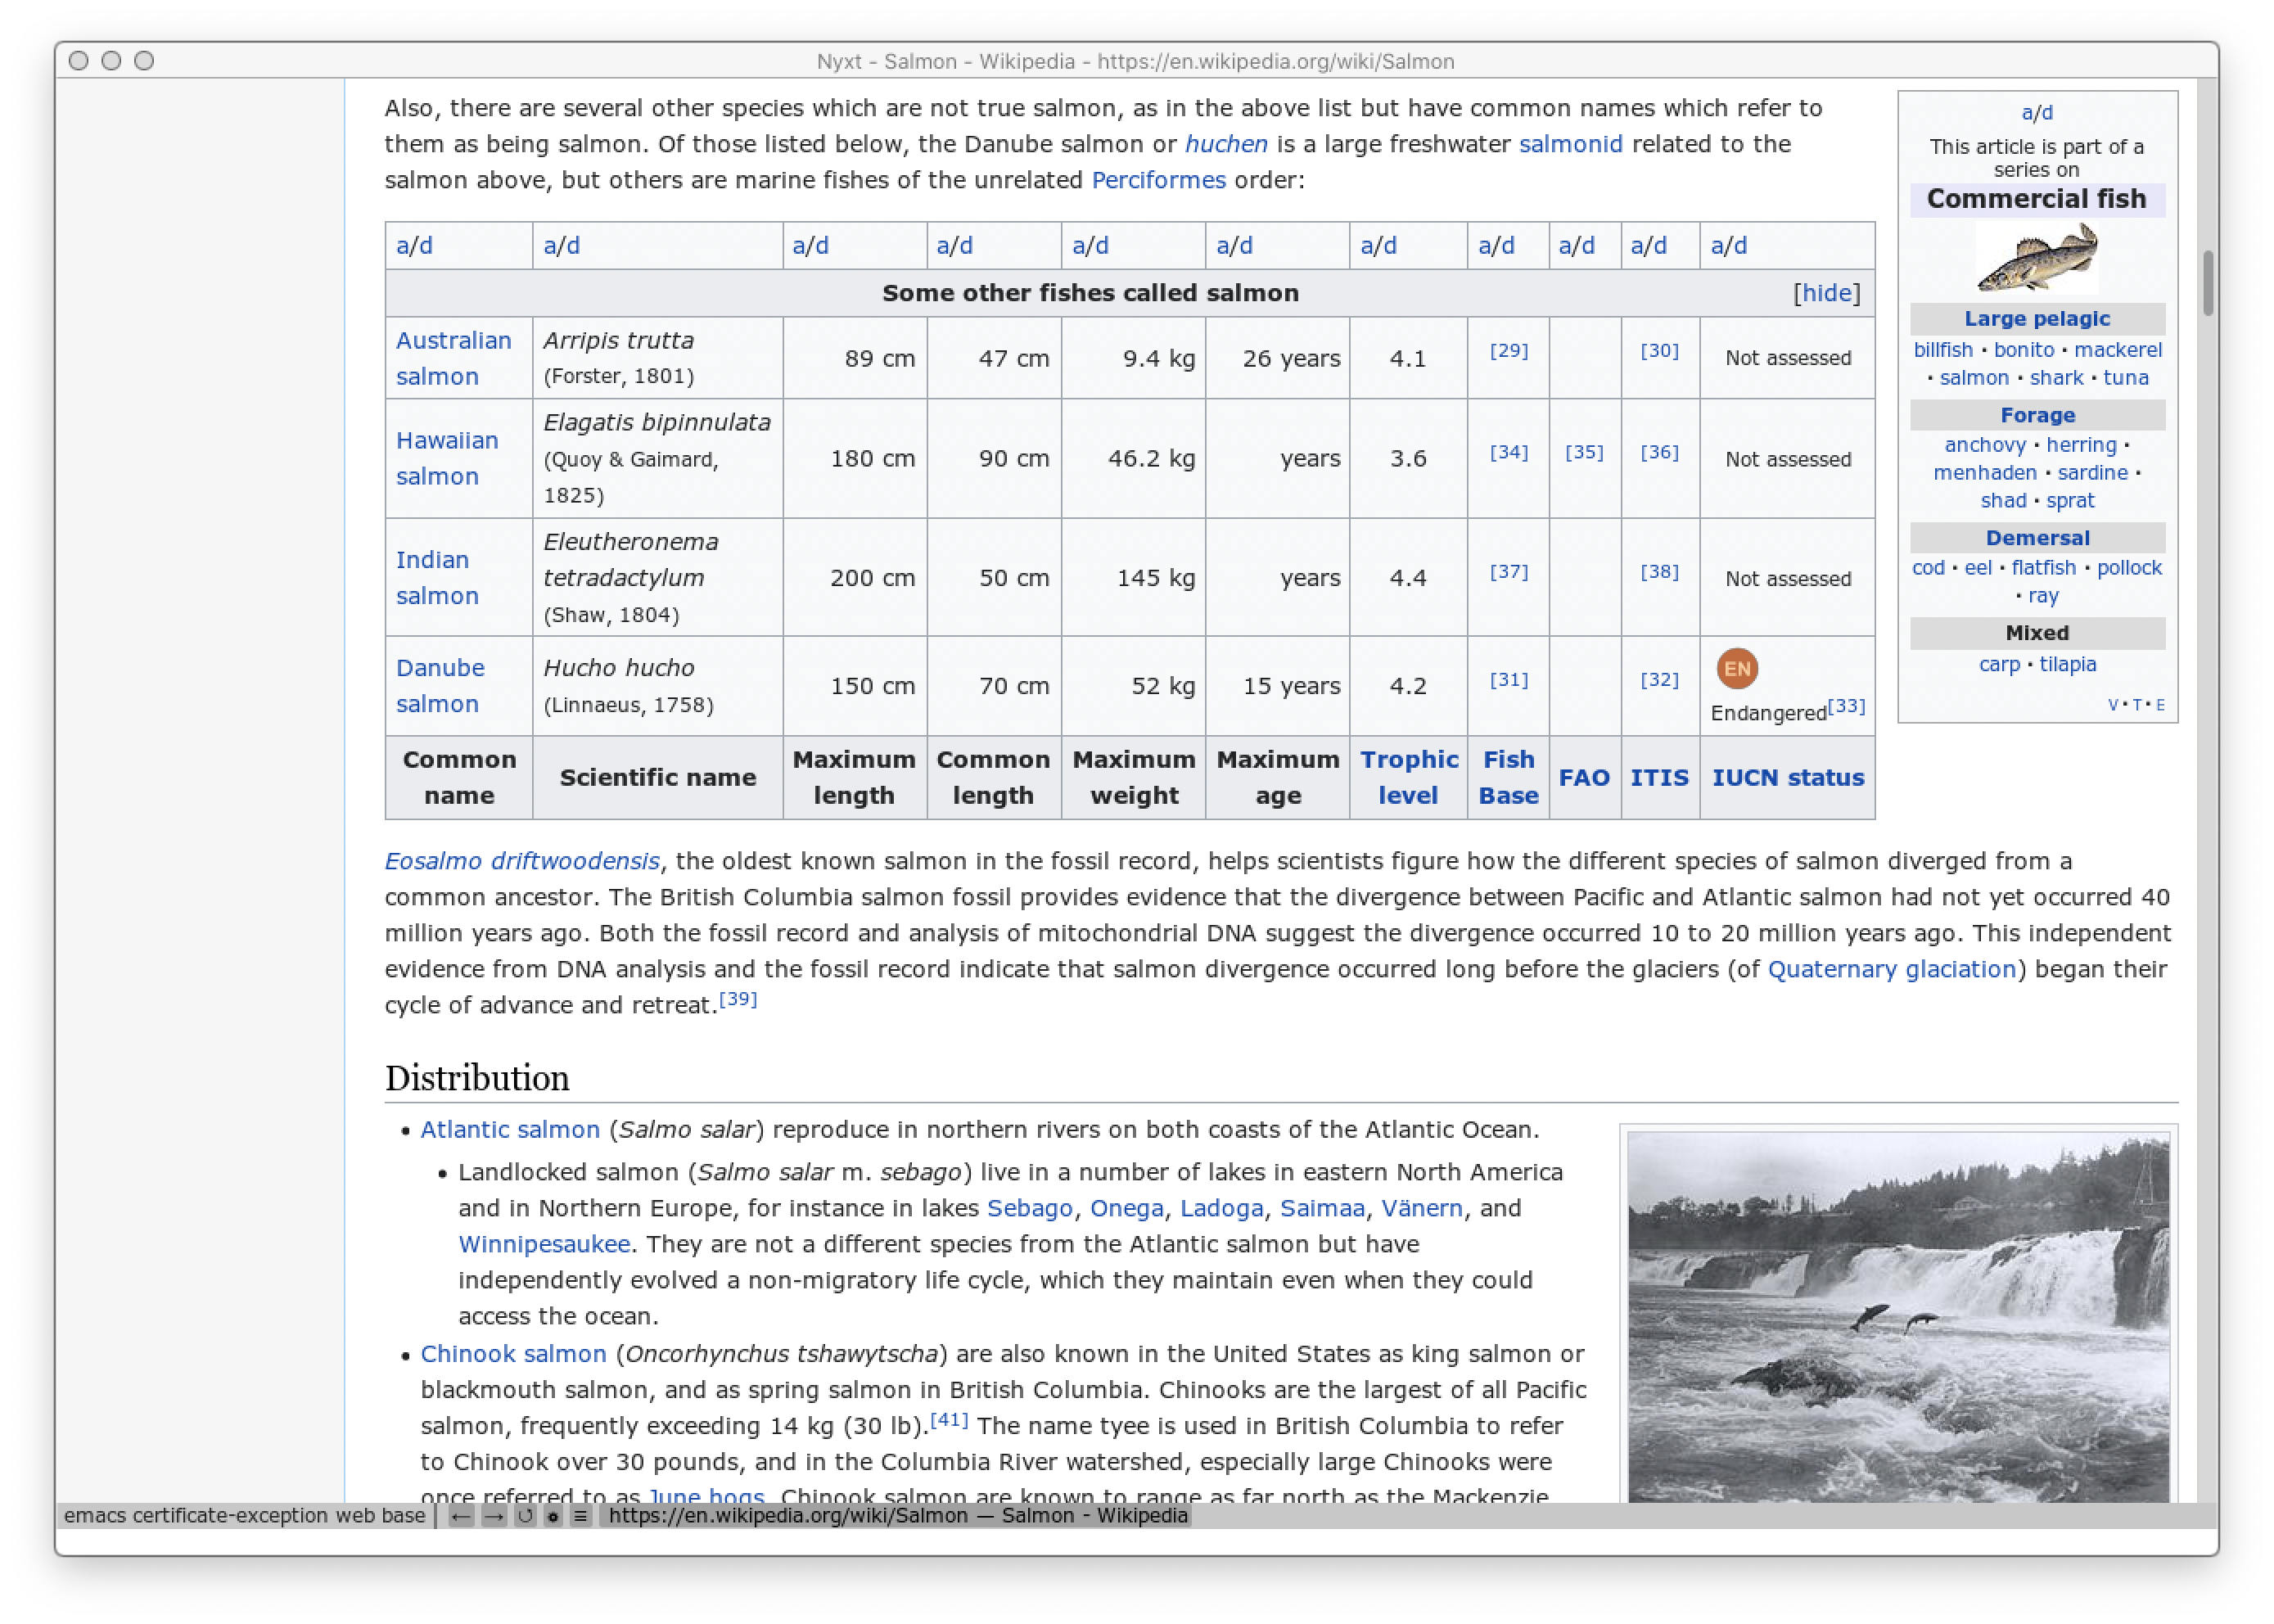Open the Hawaiian salmon link
The width and height of the screenshot is (2274, 1624).
447,458
